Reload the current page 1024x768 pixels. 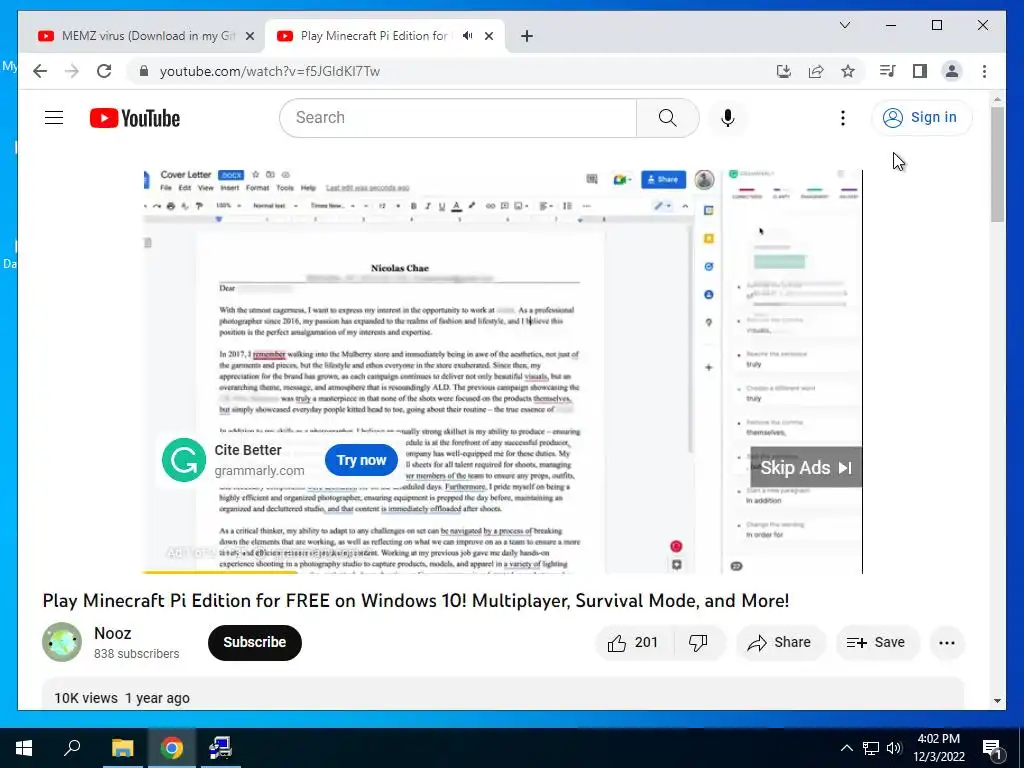104,71
